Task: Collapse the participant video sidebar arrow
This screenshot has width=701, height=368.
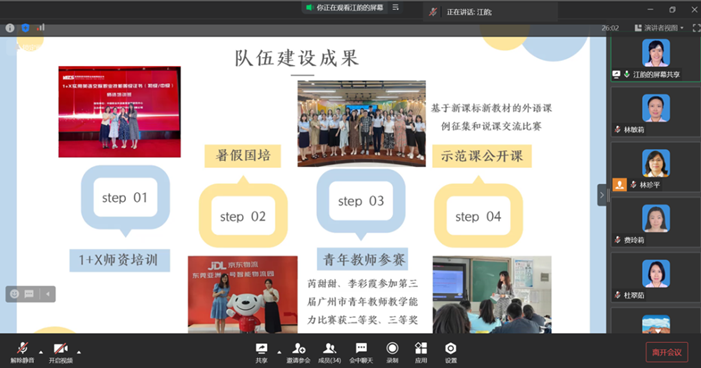Action: pos(602,195)
